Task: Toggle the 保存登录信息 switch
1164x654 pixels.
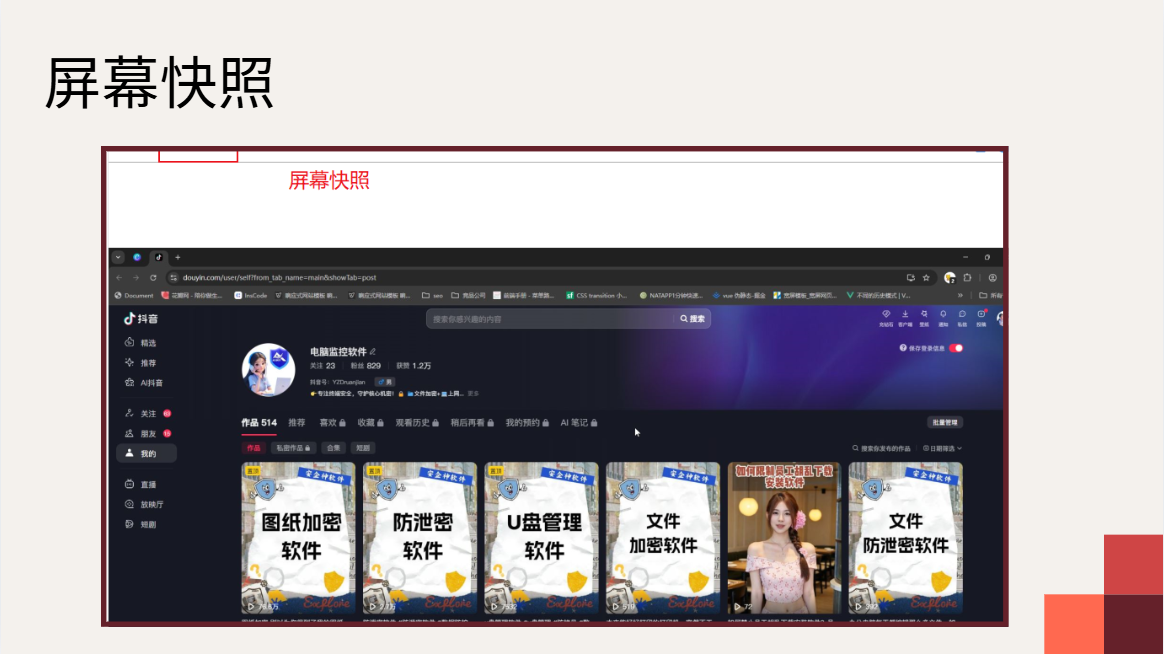Action: coord(956,348)
